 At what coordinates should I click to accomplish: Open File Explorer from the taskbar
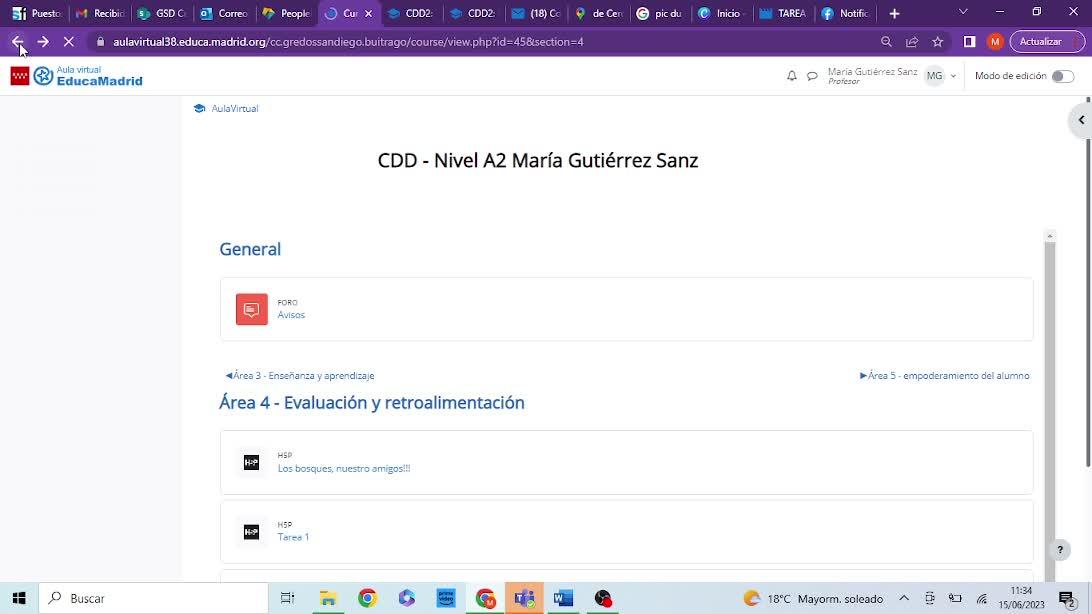327,598
